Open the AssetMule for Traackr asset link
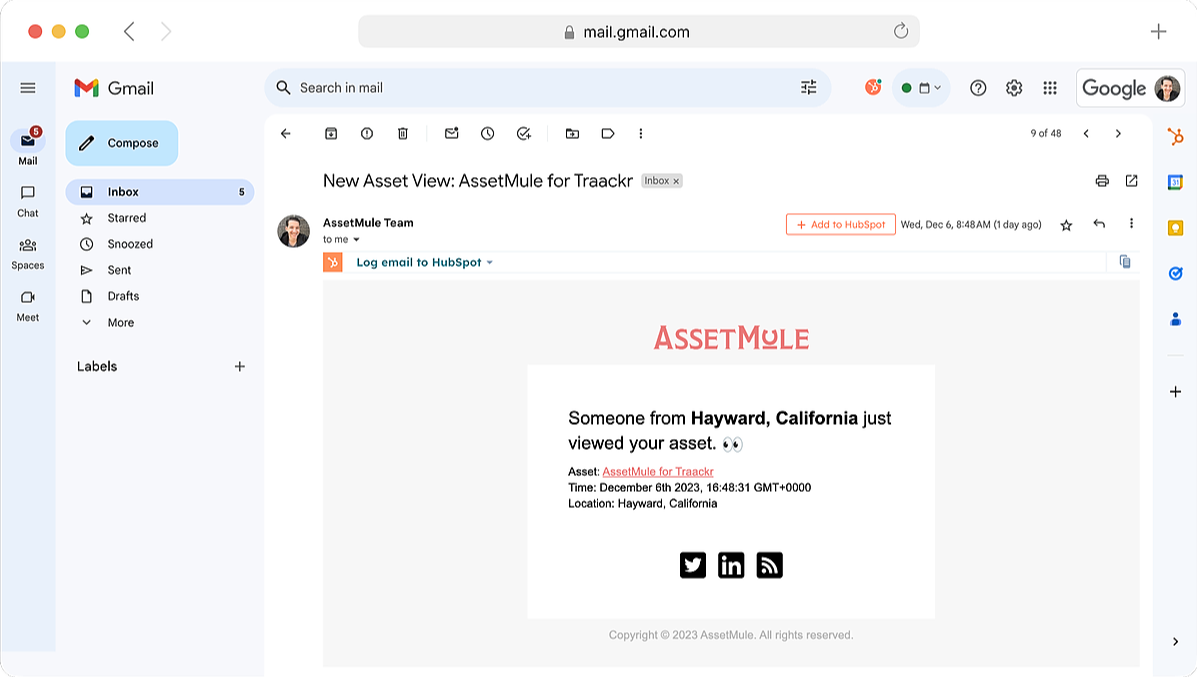This screenshot has height=677, width=1197. (657, 471)
